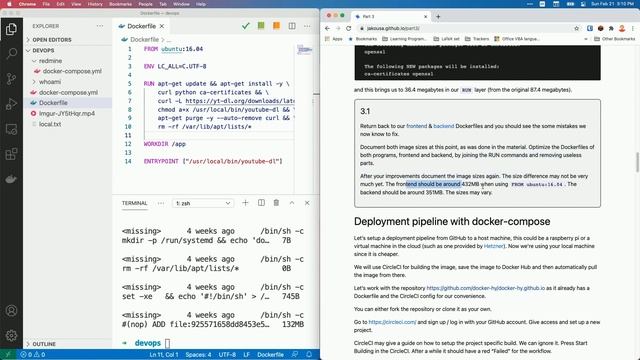Click the code minimap in editor
This screenshot has width=640, height=360.
point(304,50)
